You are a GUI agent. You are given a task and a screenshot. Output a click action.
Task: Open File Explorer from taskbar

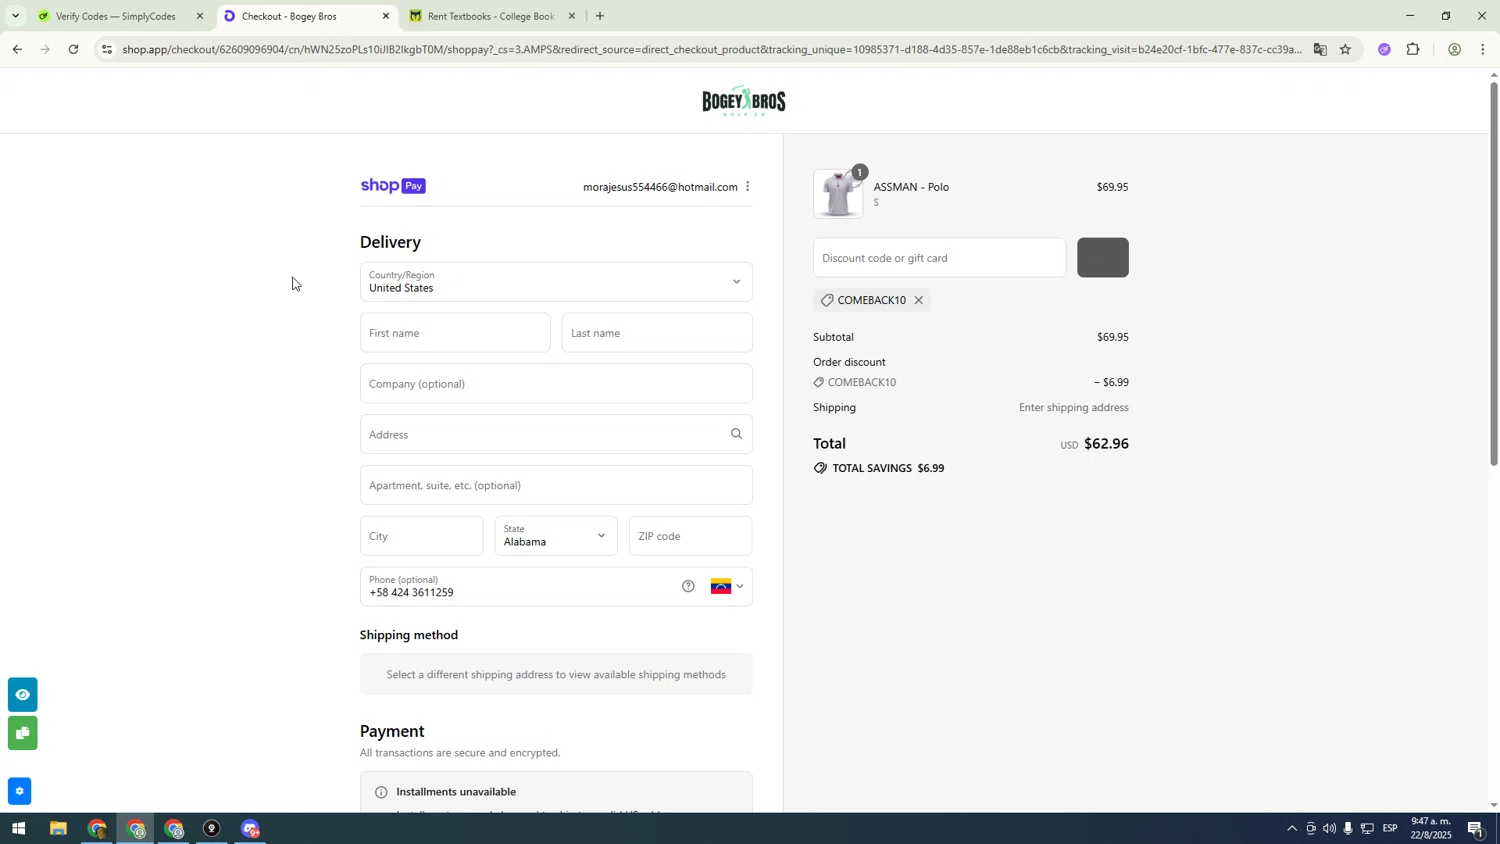point(58,829)
